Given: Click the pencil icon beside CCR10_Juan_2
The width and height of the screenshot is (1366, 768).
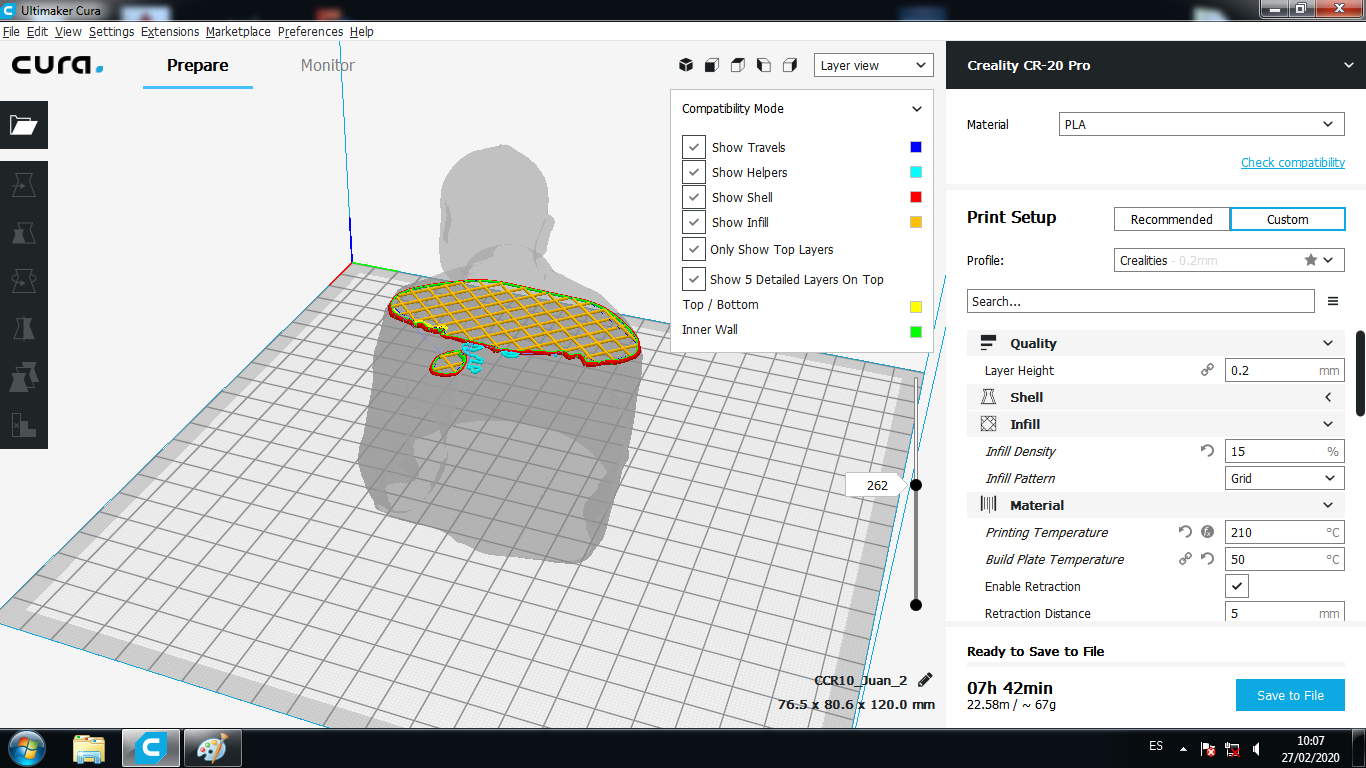Looking at the screenshot, I should tap(925, 680).
